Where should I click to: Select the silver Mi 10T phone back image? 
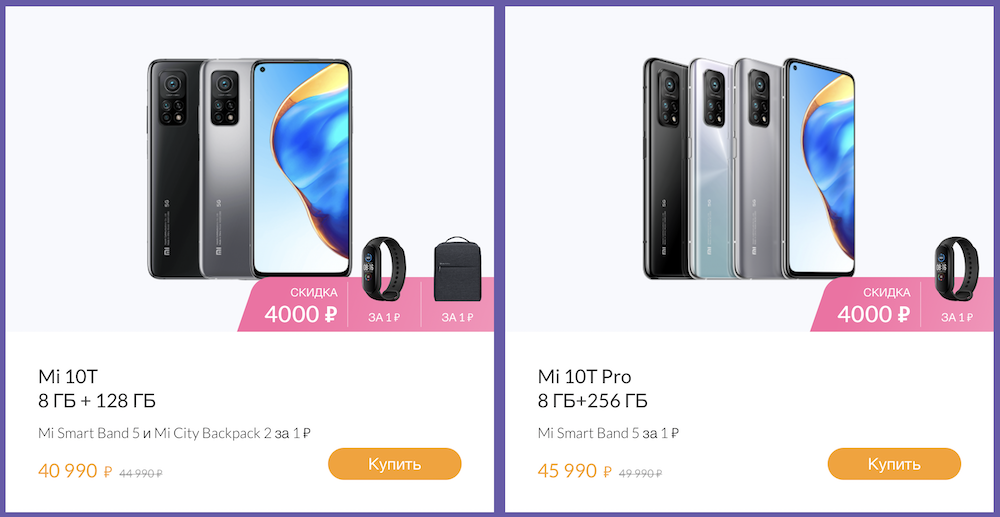(x=226, y=169)
